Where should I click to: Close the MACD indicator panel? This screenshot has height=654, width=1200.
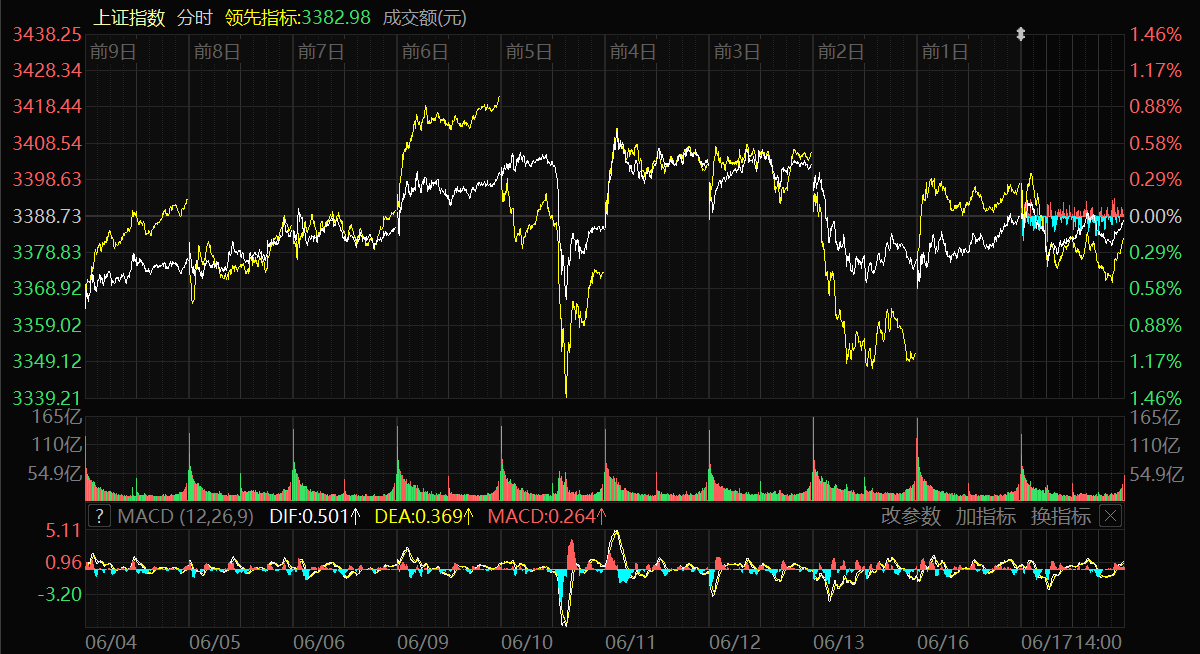[1110, 516]
